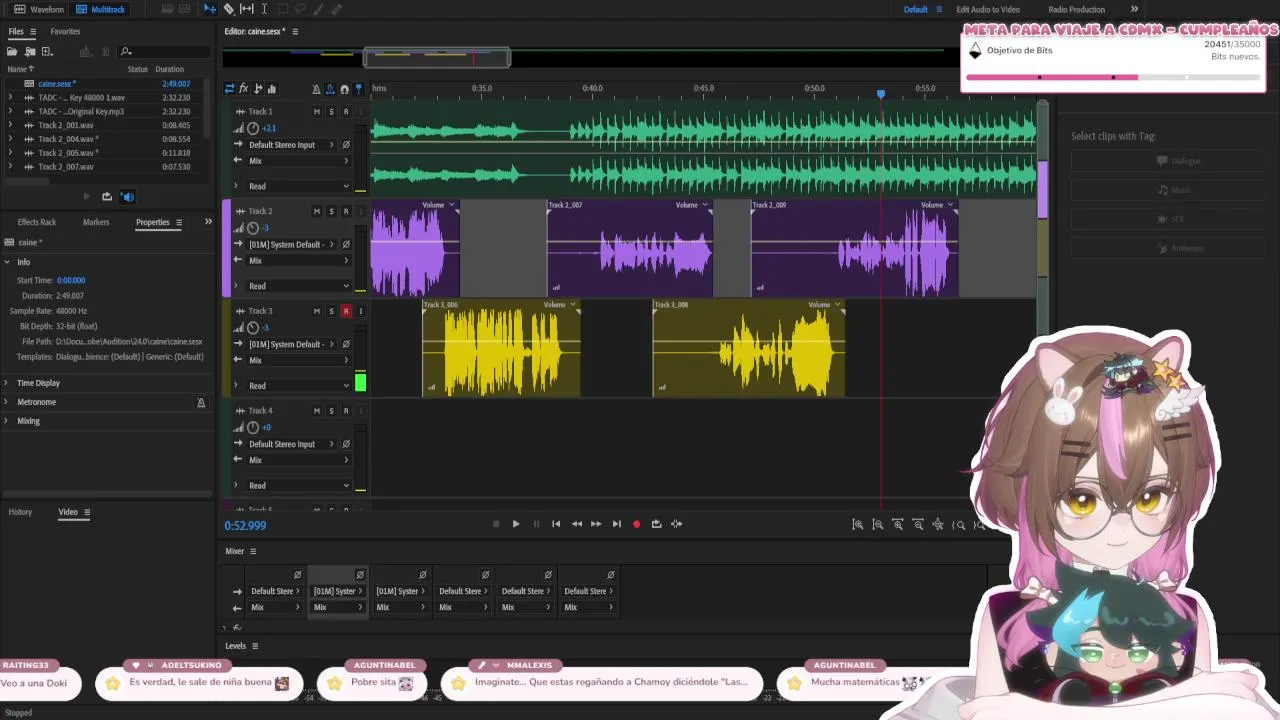Click Zoom Out Full icon in zoom controls
Screen dimensions: 1280x720
[937, 525]
